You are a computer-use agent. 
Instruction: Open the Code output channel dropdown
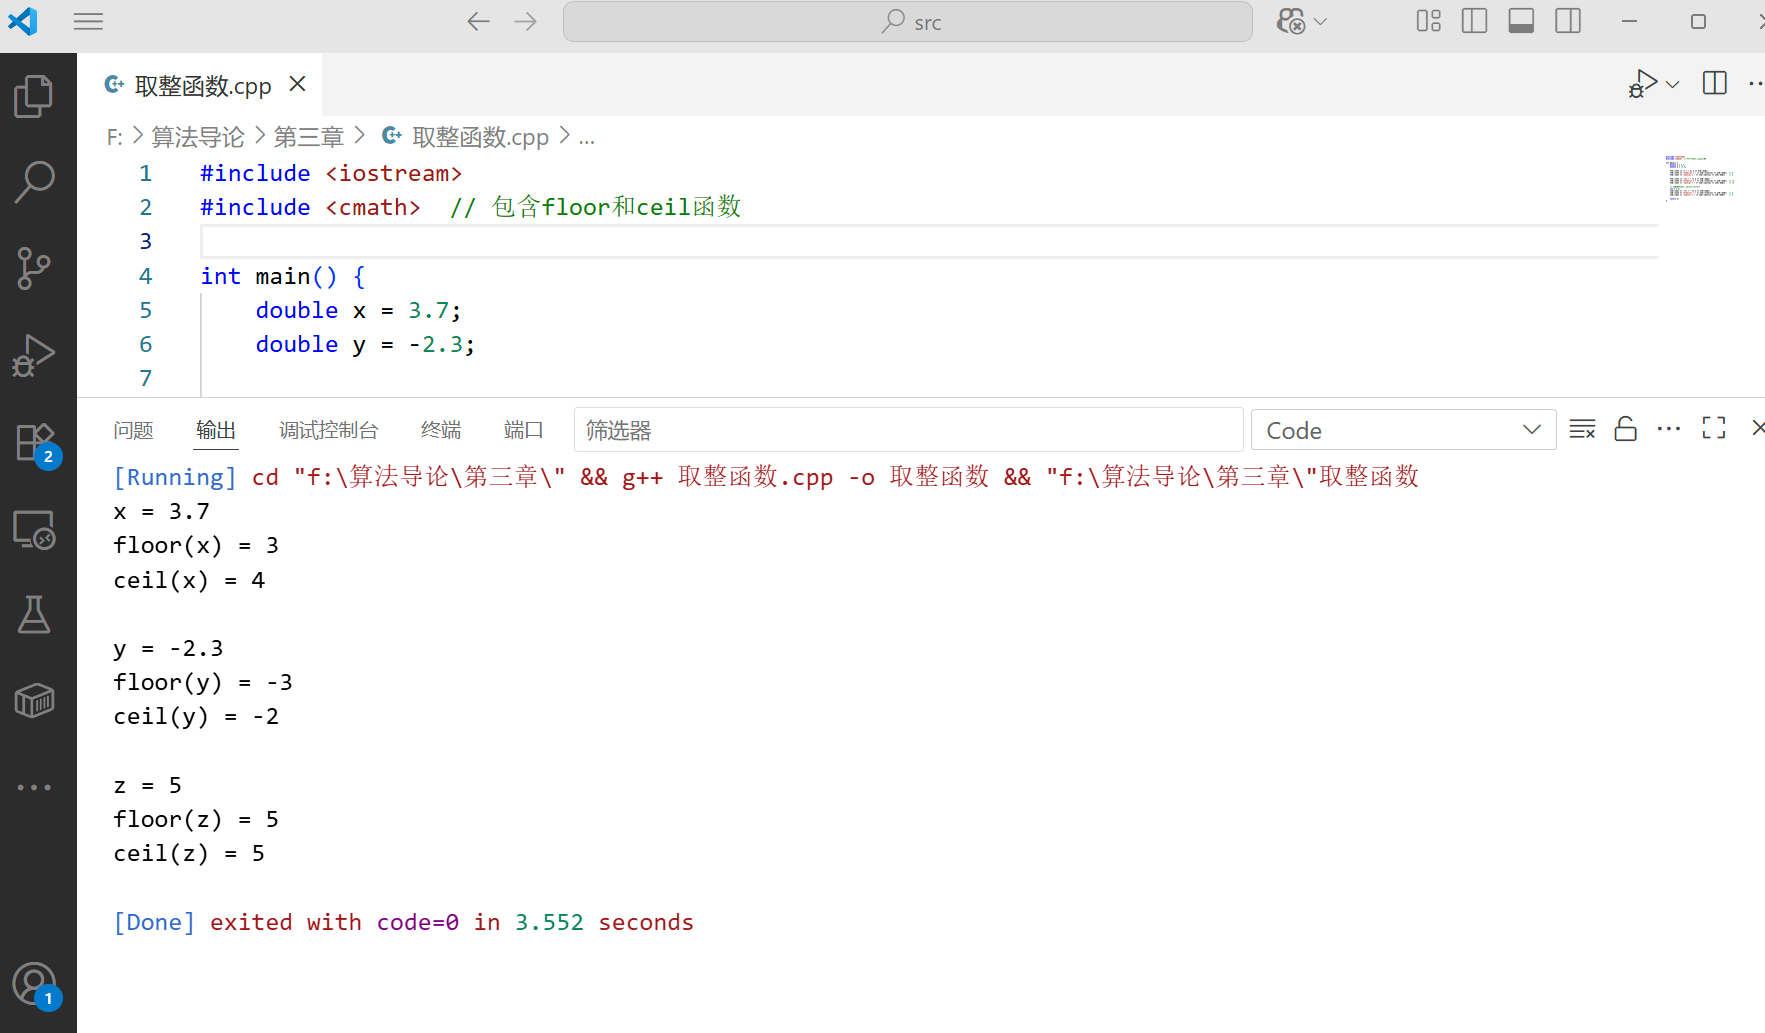(1403, 430)
